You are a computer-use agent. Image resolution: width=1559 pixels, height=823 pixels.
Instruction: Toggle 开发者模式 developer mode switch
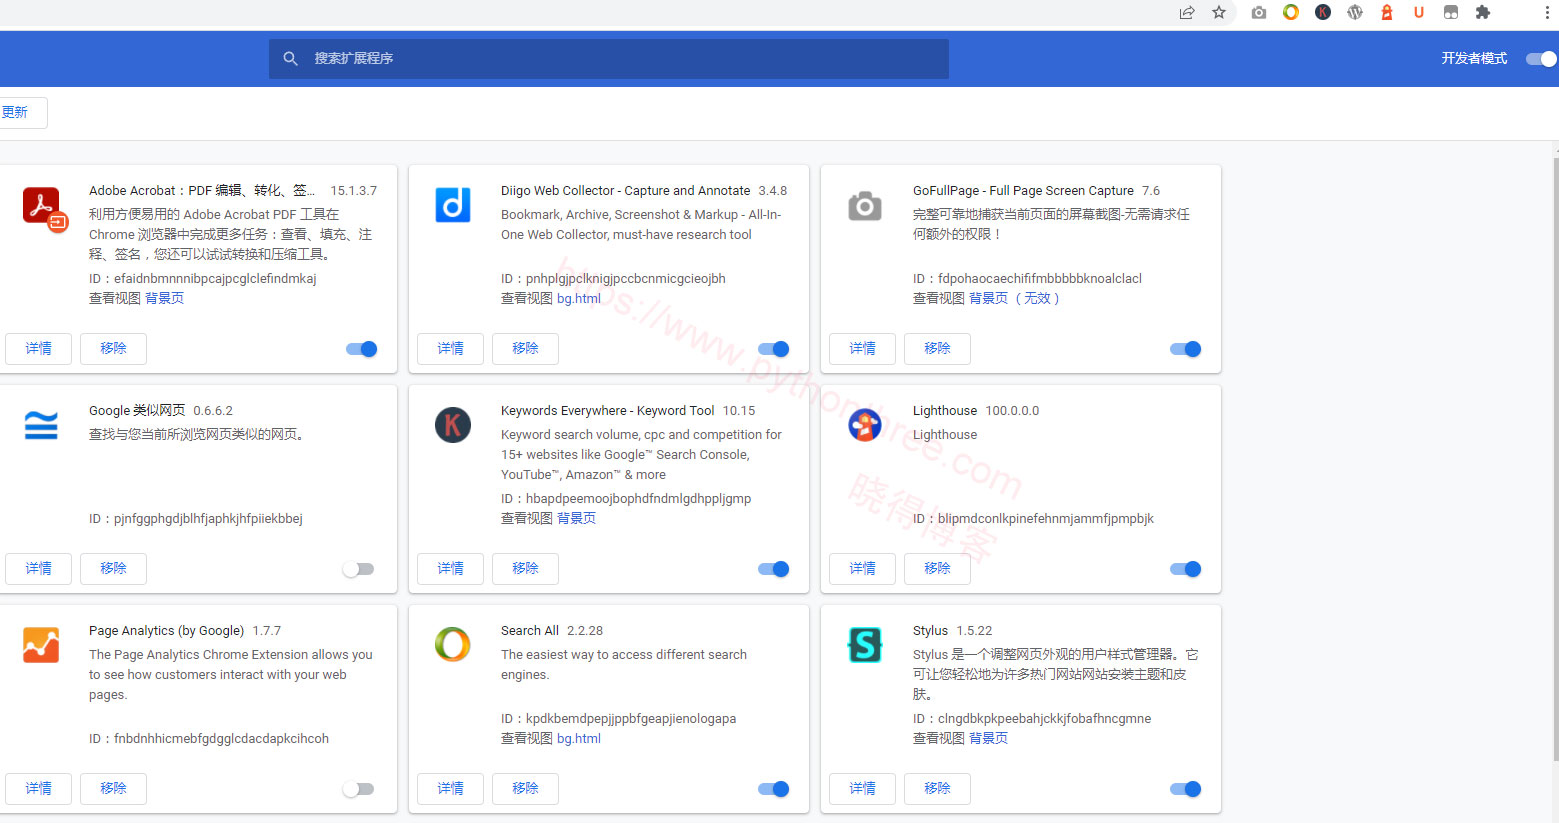[1541, 59]
